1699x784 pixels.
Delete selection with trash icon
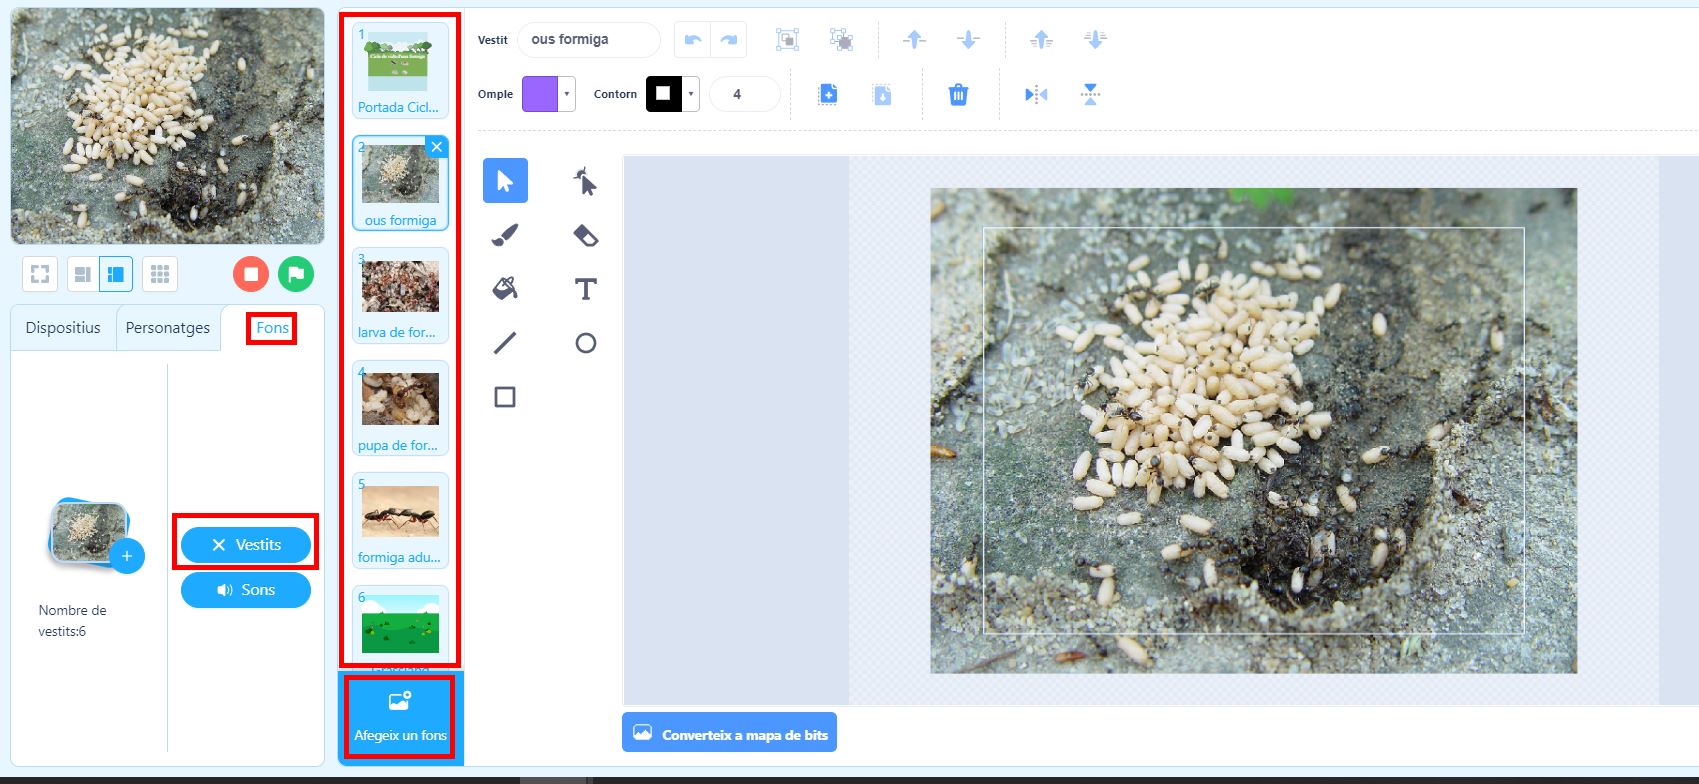pos(958,95)
